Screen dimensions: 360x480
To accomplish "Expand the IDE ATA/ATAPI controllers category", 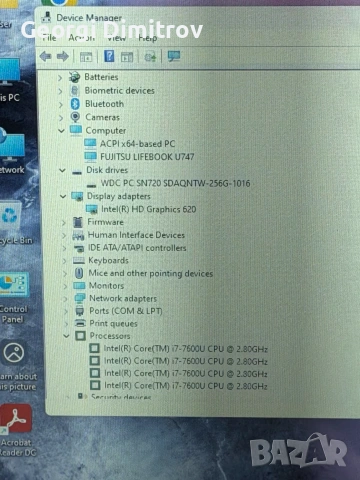I will coord(65,248).
